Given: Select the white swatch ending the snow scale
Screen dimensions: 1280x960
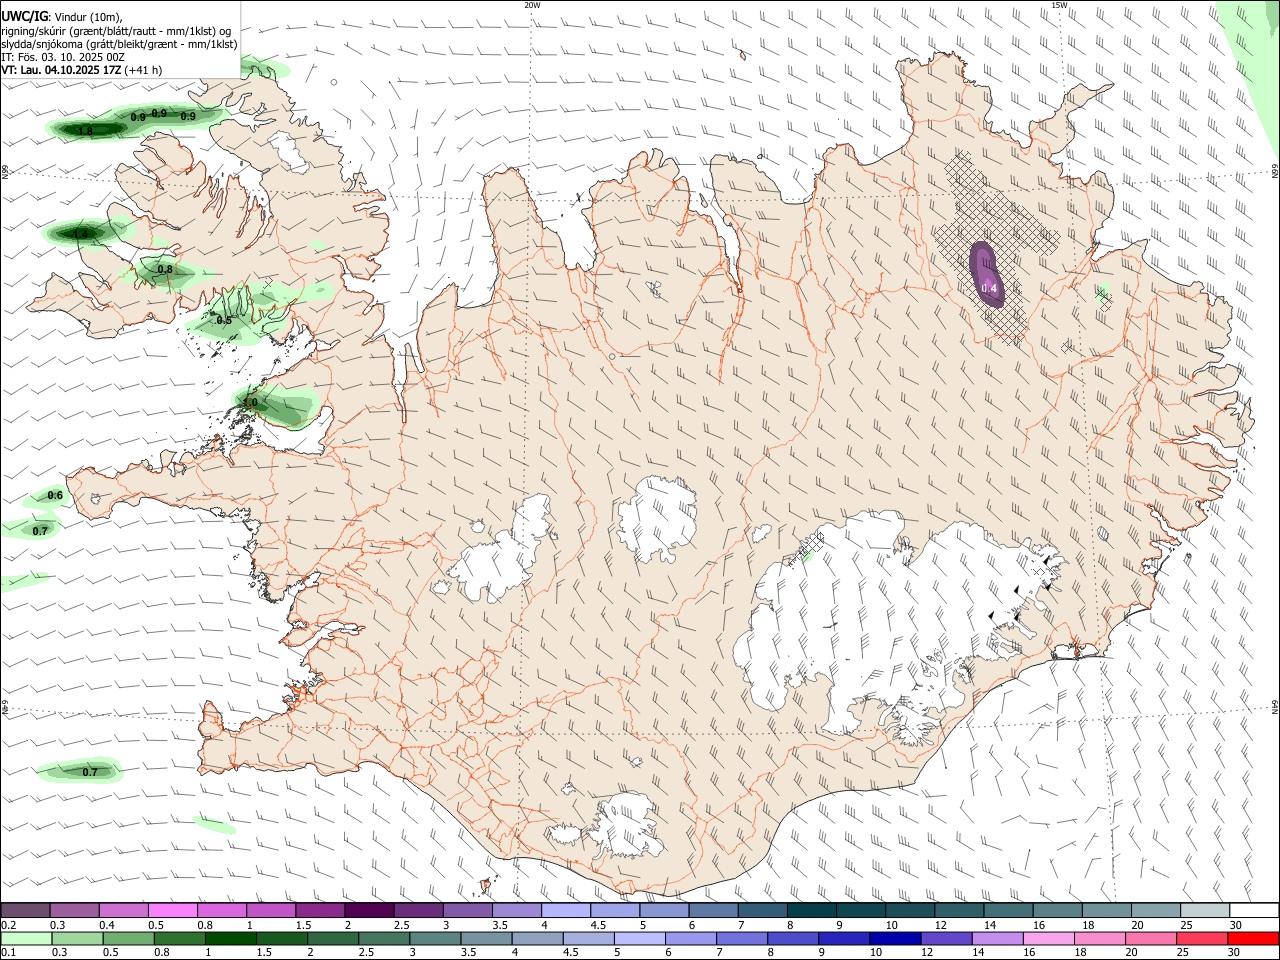Looking at the screenshot, I should tap(1253, 910).
